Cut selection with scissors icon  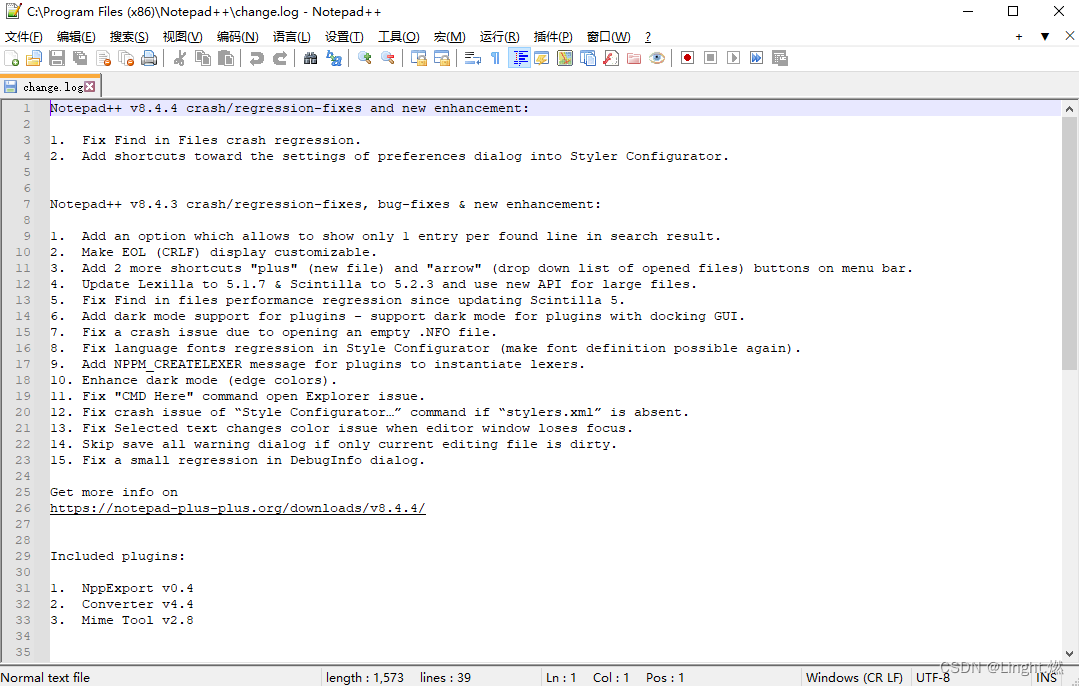click(x=180, y=58)
